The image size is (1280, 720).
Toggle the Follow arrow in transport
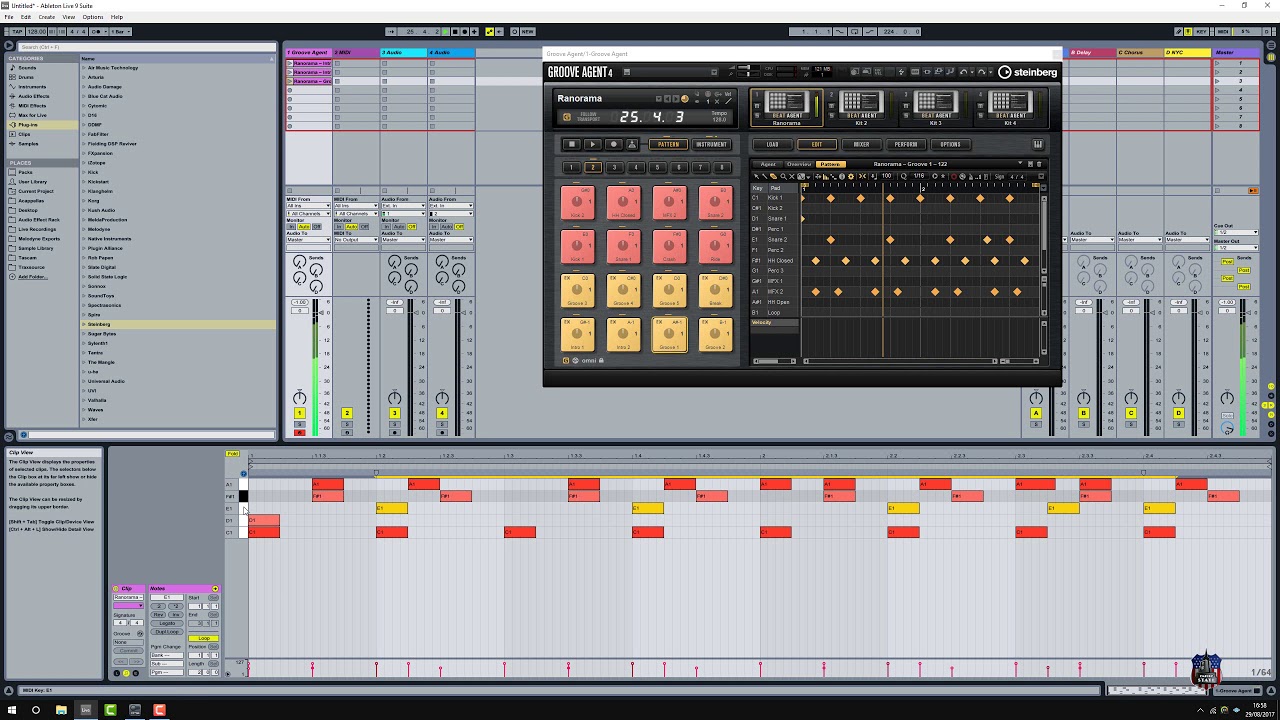[x=391, y=32]
